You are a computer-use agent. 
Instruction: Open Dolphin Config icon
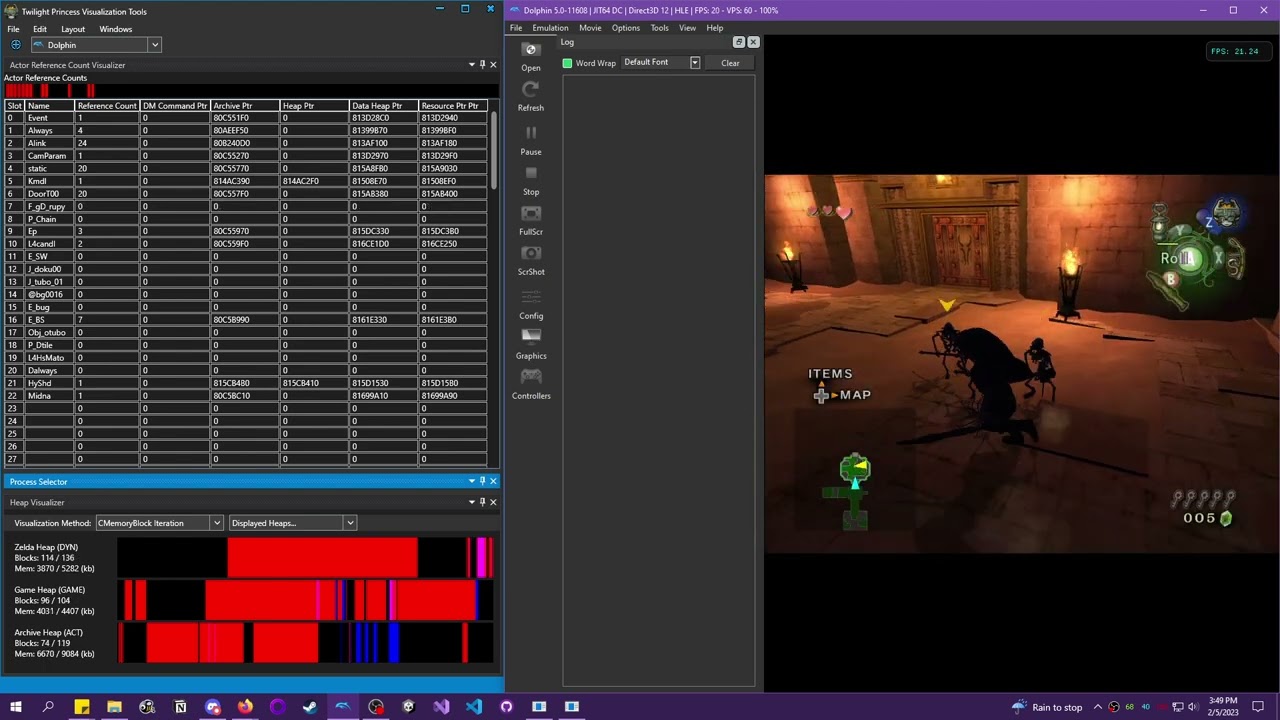pos(531,297)
